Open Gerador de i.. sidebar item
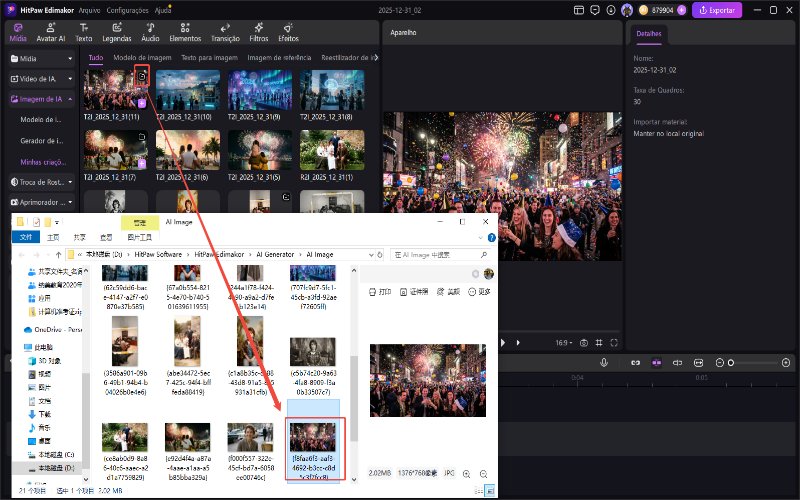This screenshot has width=800, height=500. coord(42,141)
